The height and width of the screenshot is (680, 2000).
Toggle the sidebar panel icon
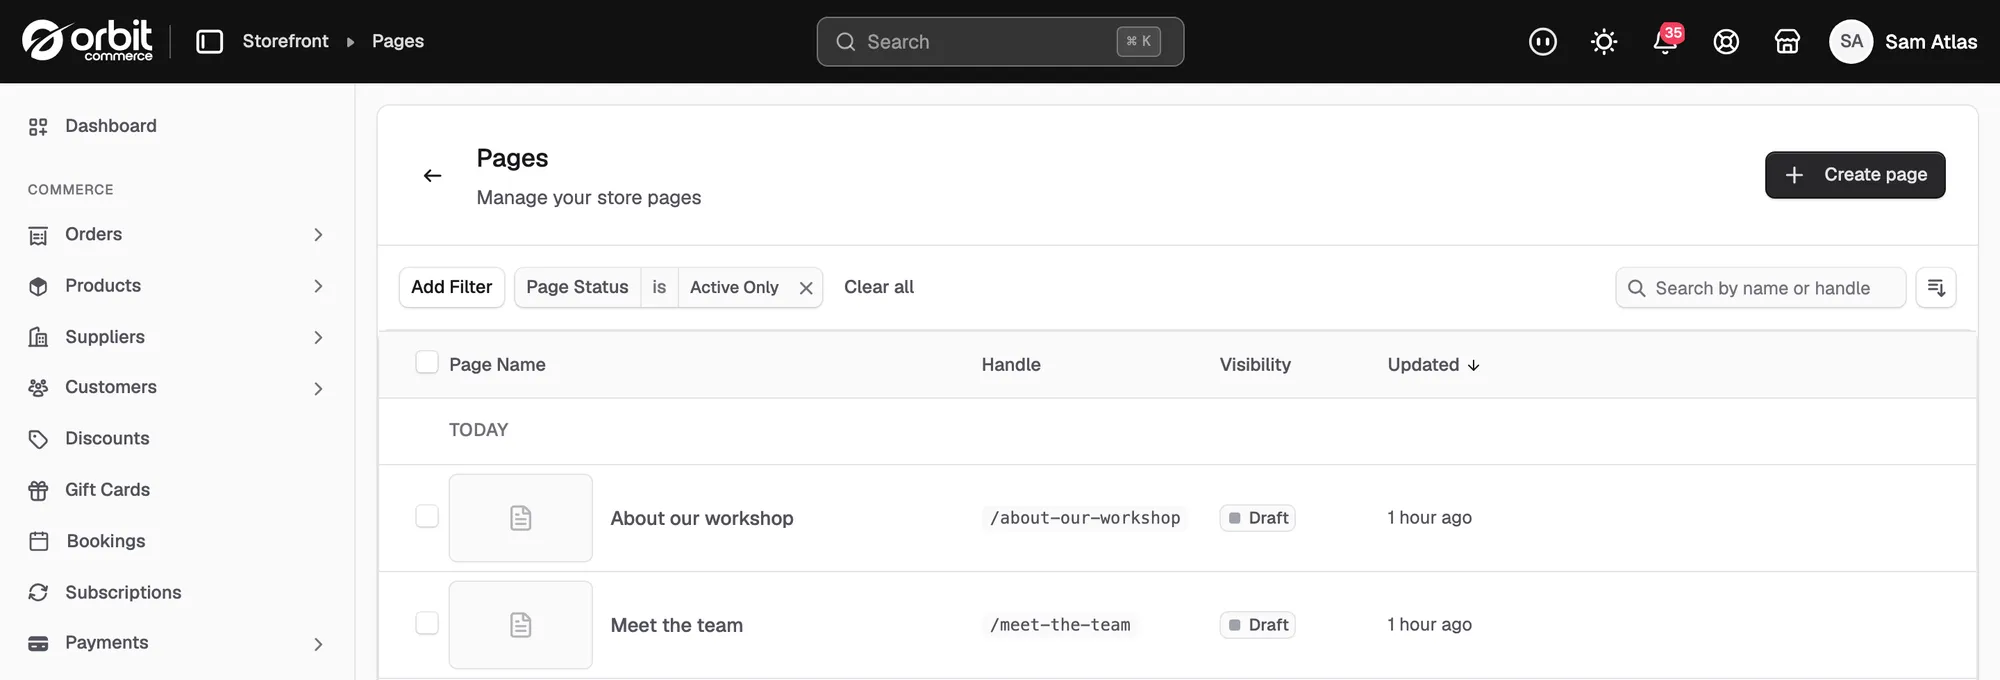[209, 41]
